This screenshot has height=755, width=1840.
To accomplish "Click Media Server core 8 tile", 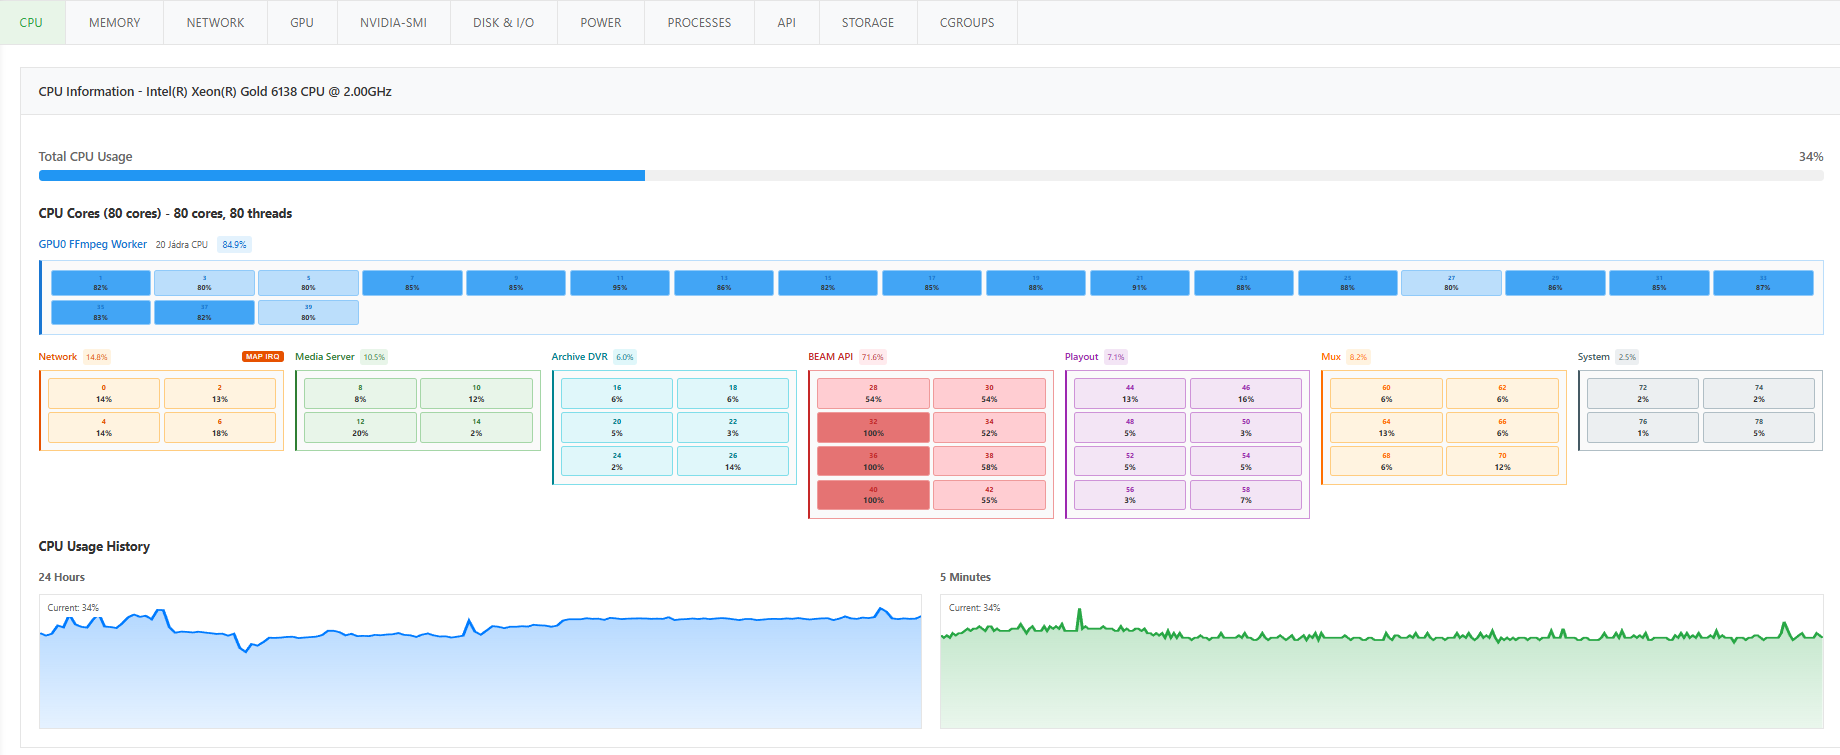I will pyautogui.click(x=360, y=393).
